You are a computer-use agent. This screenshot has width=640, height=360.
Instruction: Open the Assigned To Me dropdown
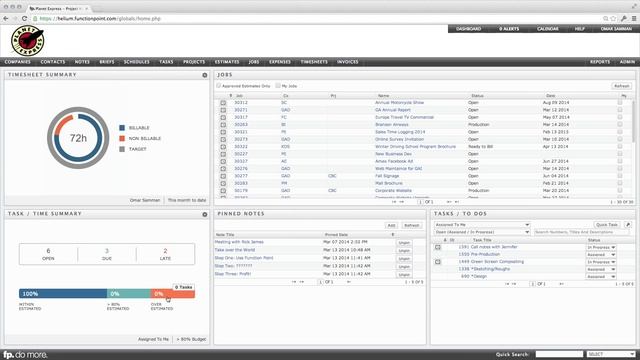(x=482, y=225)
